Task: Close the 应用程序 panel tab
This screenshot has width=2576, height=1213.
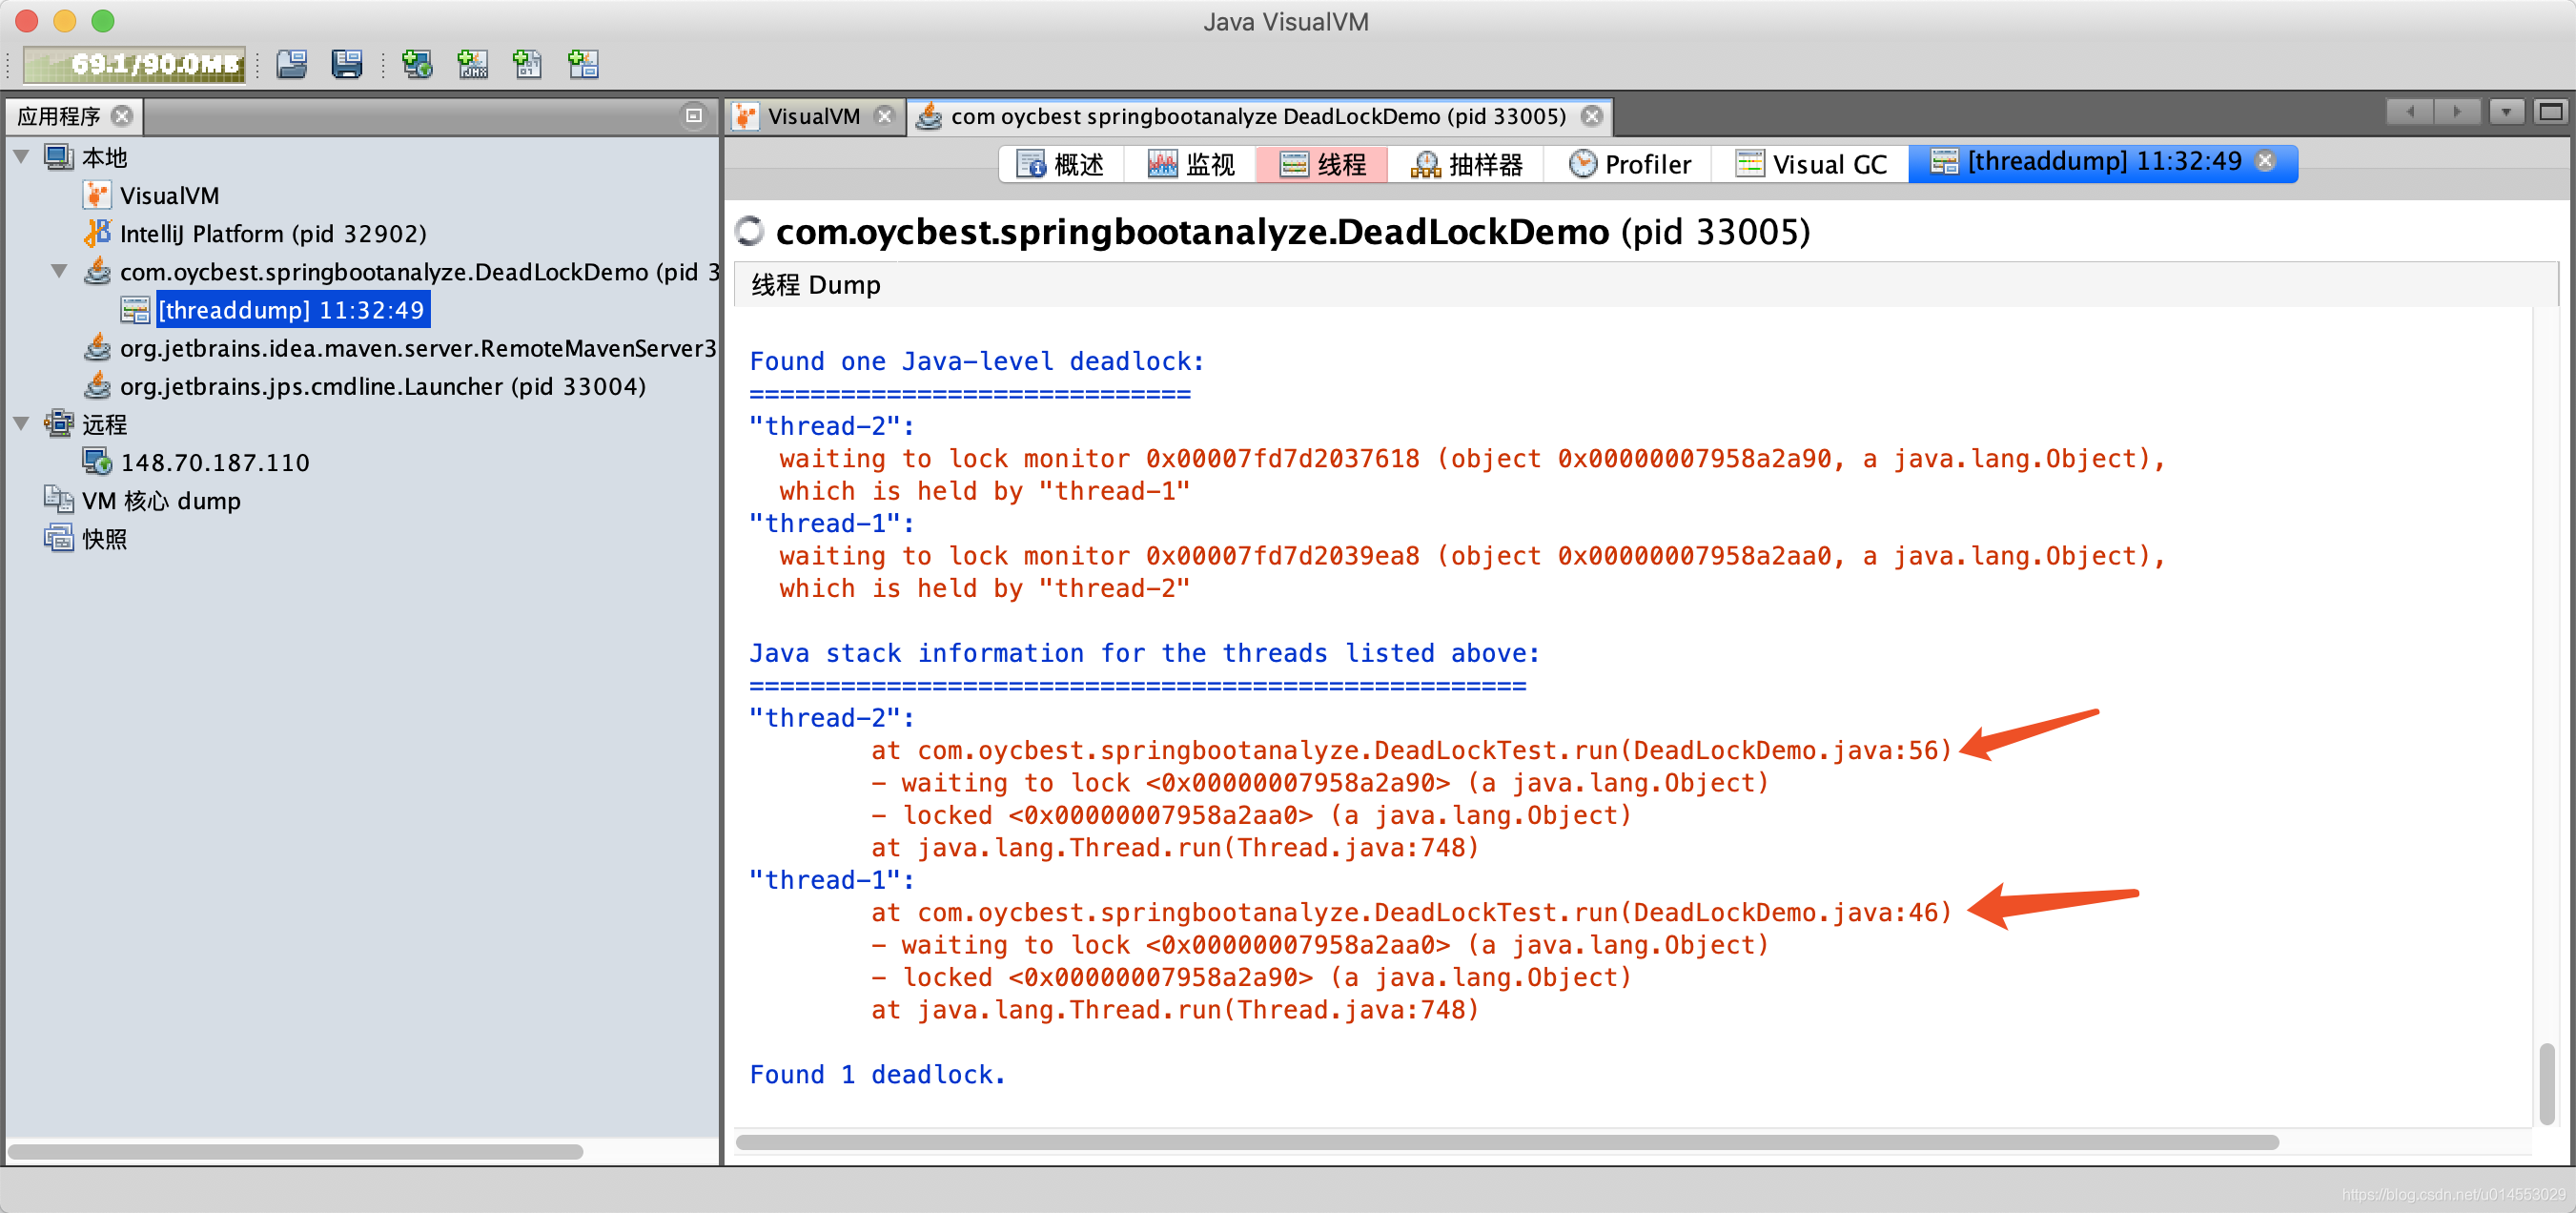Action: [x=122, y=116]
